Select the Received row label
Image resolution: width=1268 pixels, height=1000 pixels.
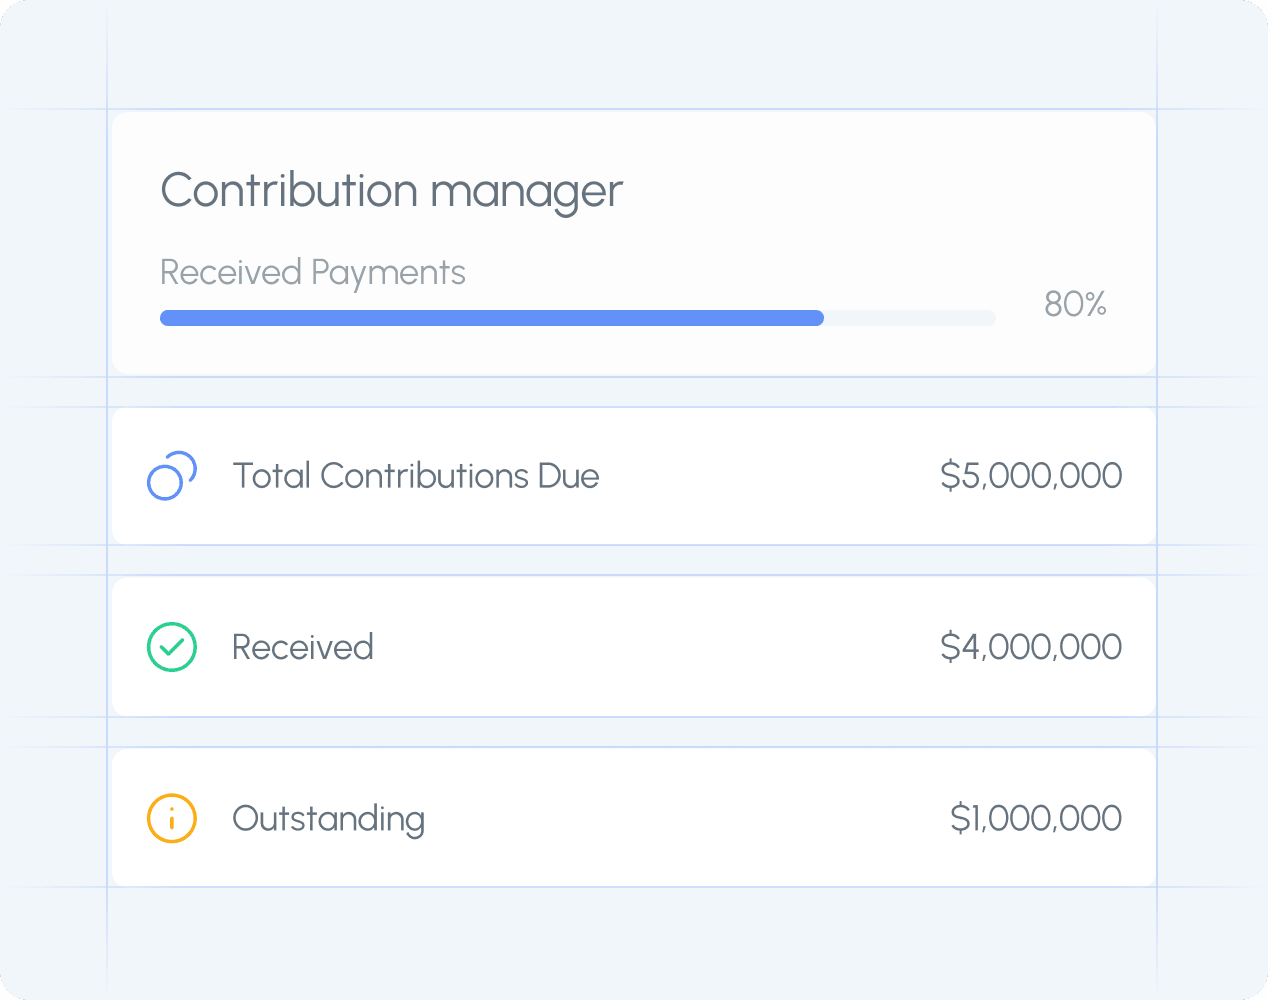pyautogui.click(x=303, y=647)
